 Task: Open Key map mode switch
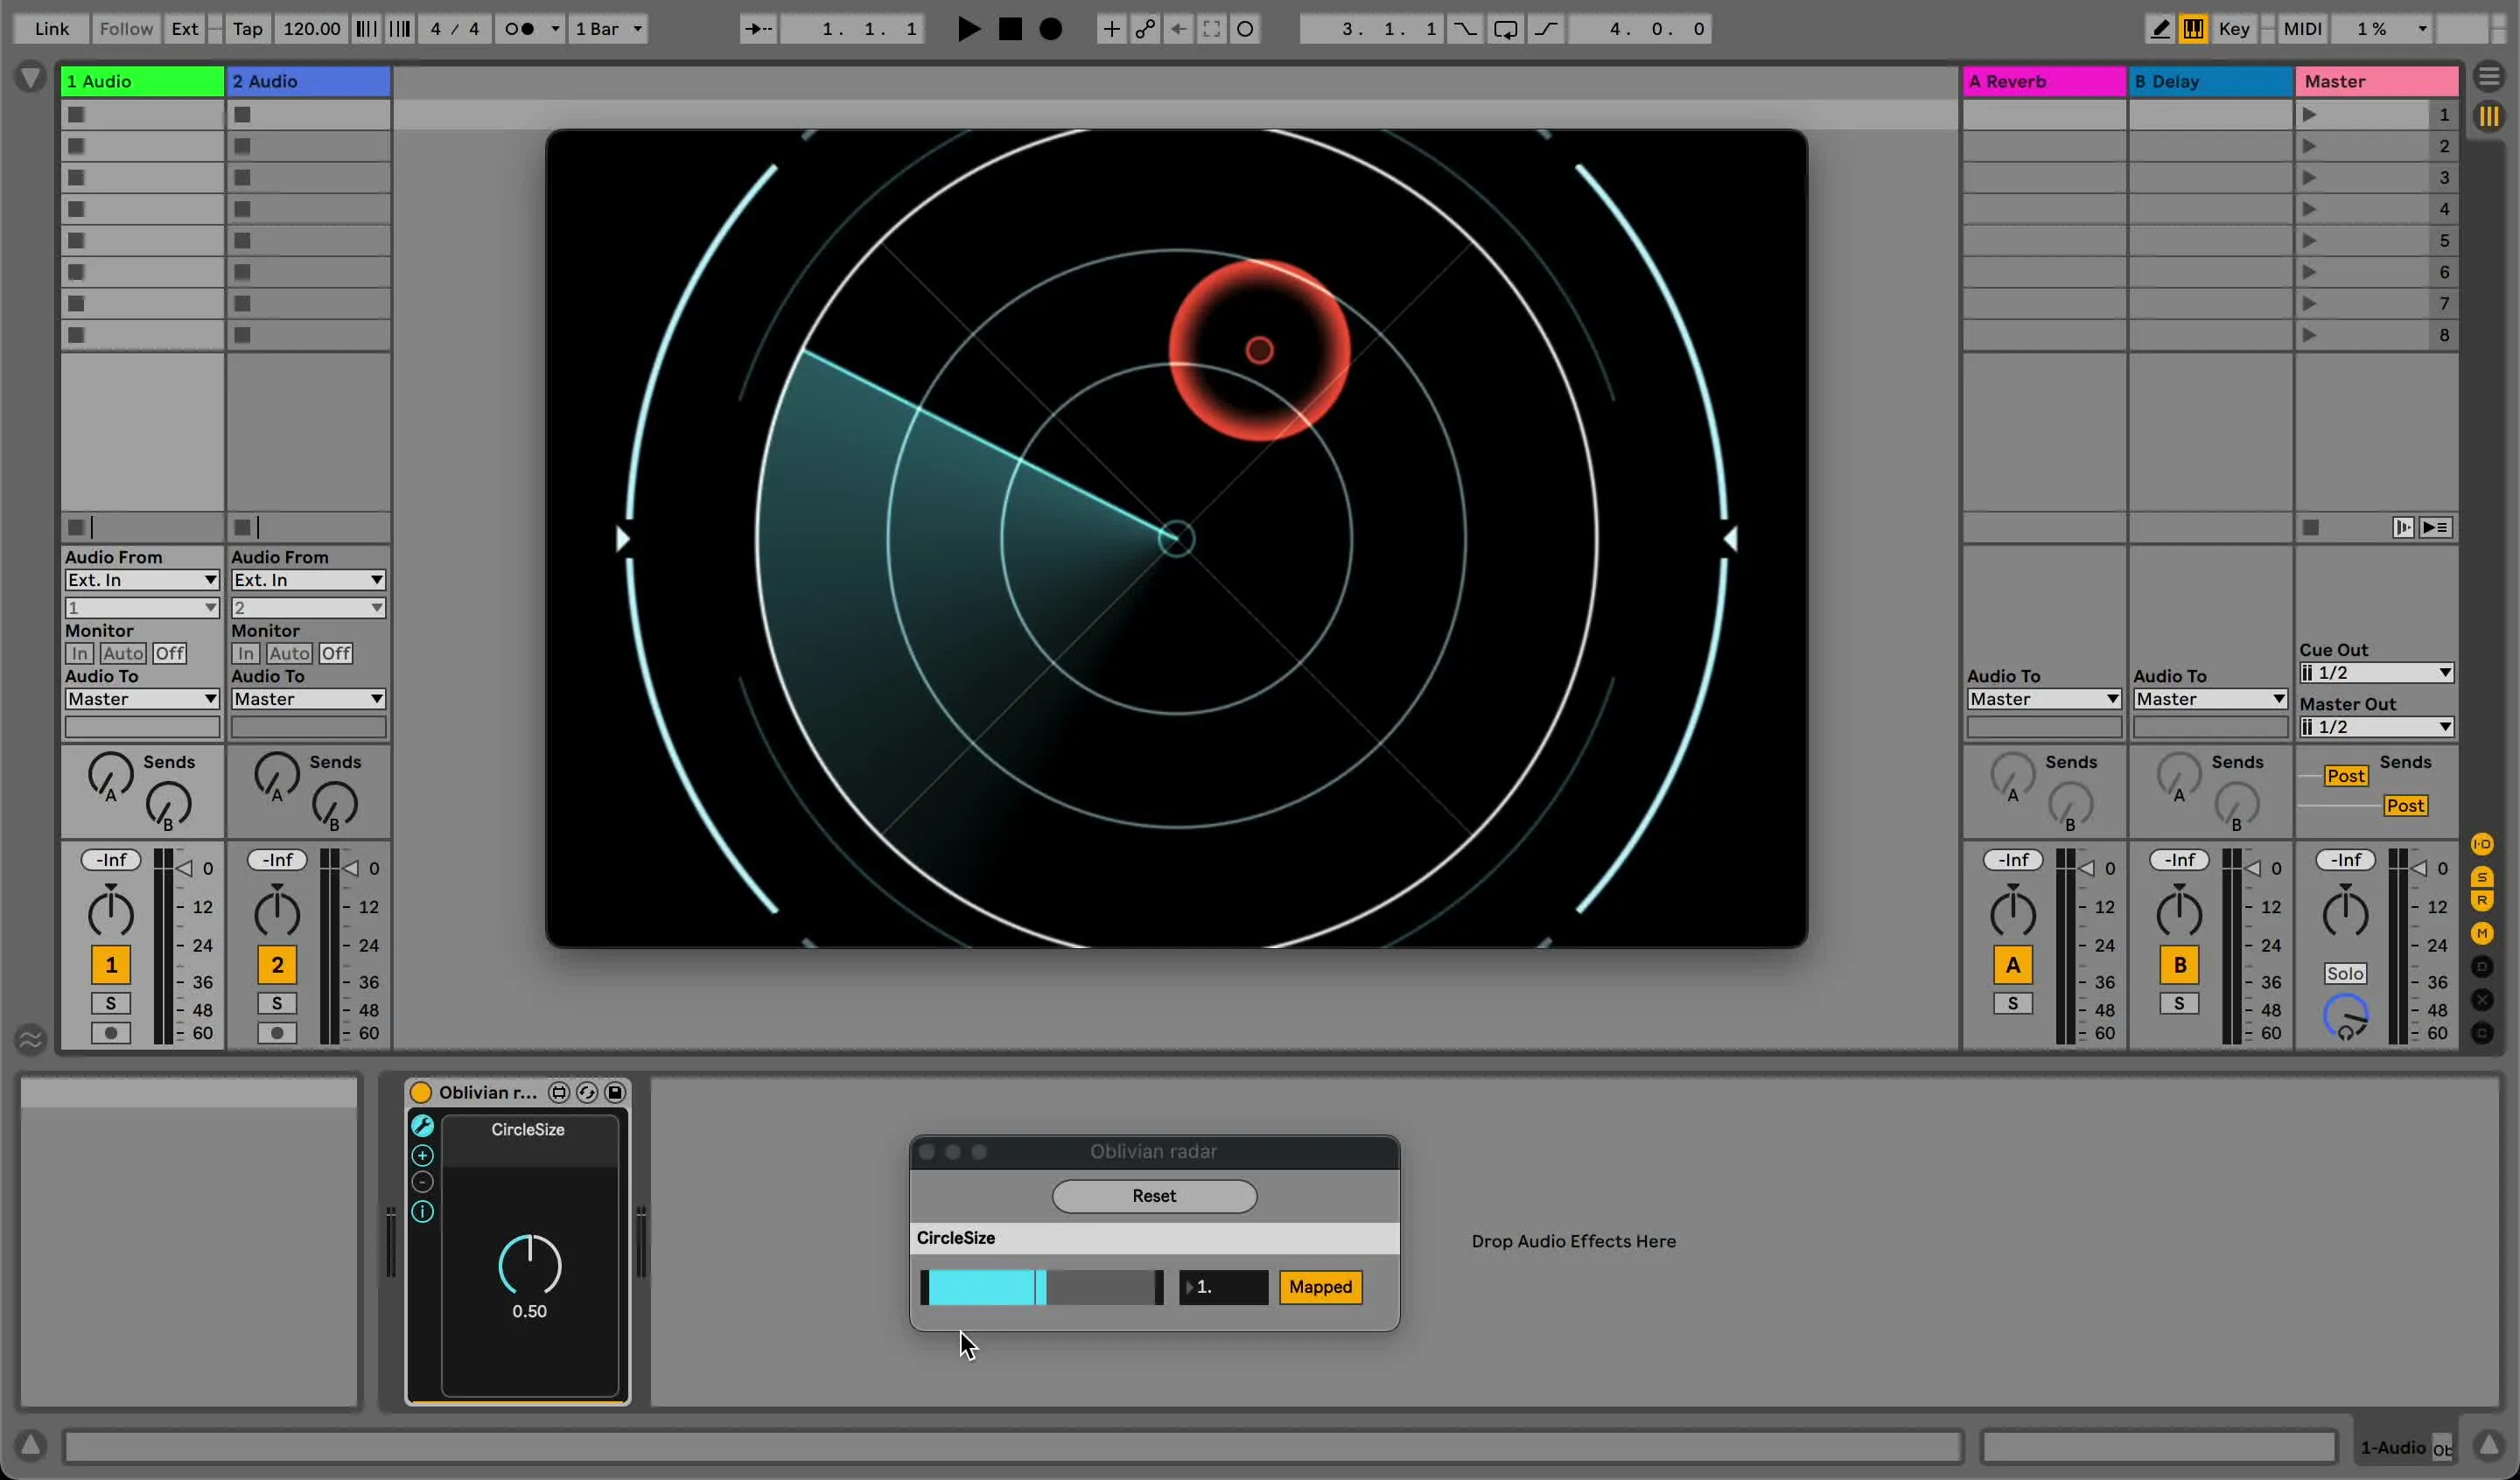pos(2233,29)
